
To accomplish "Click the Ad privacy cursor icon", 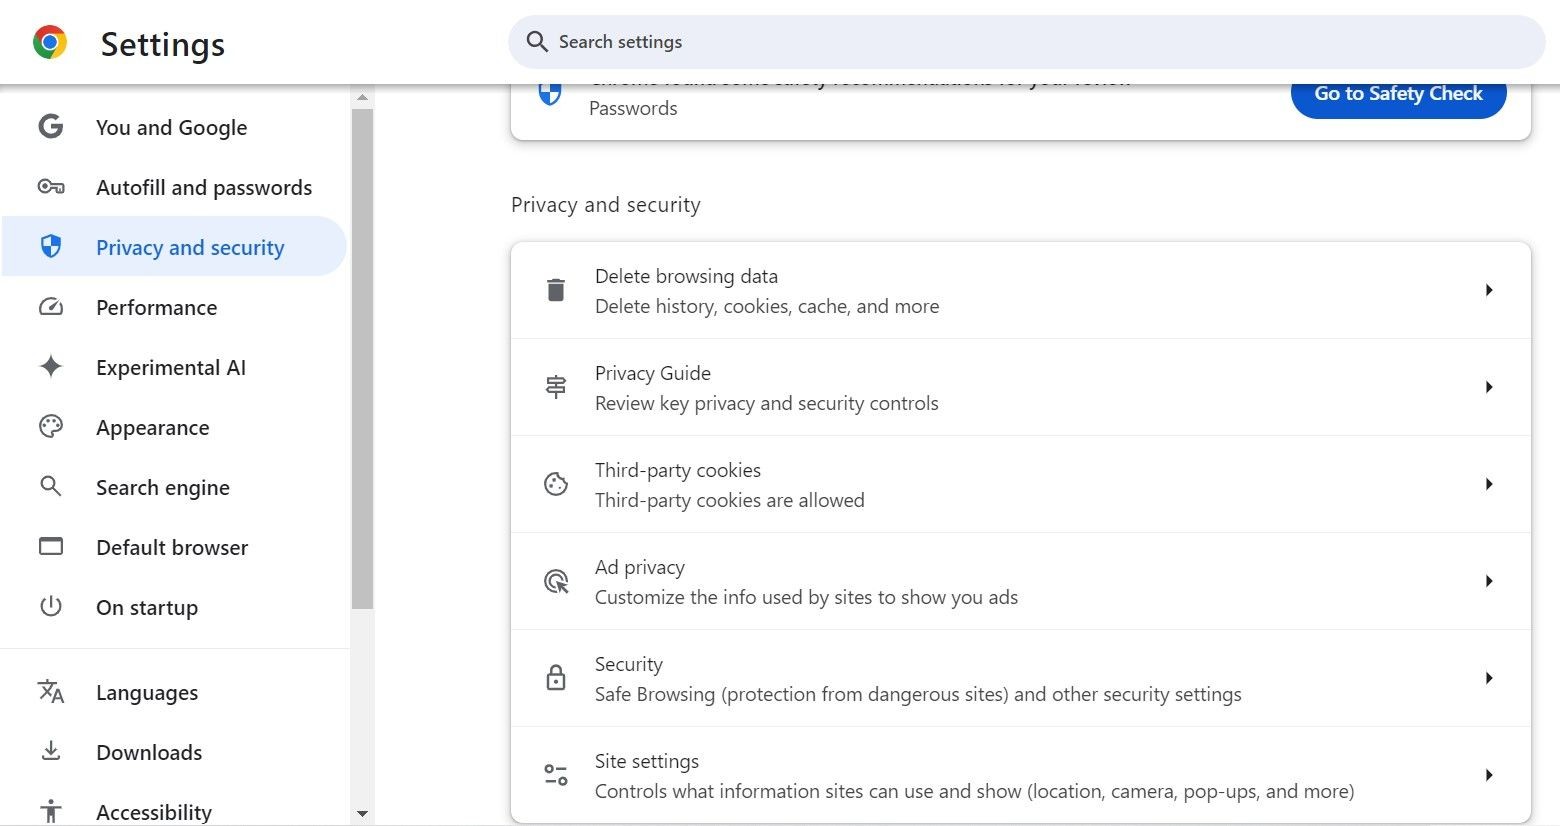I will (x=556, y=581).
